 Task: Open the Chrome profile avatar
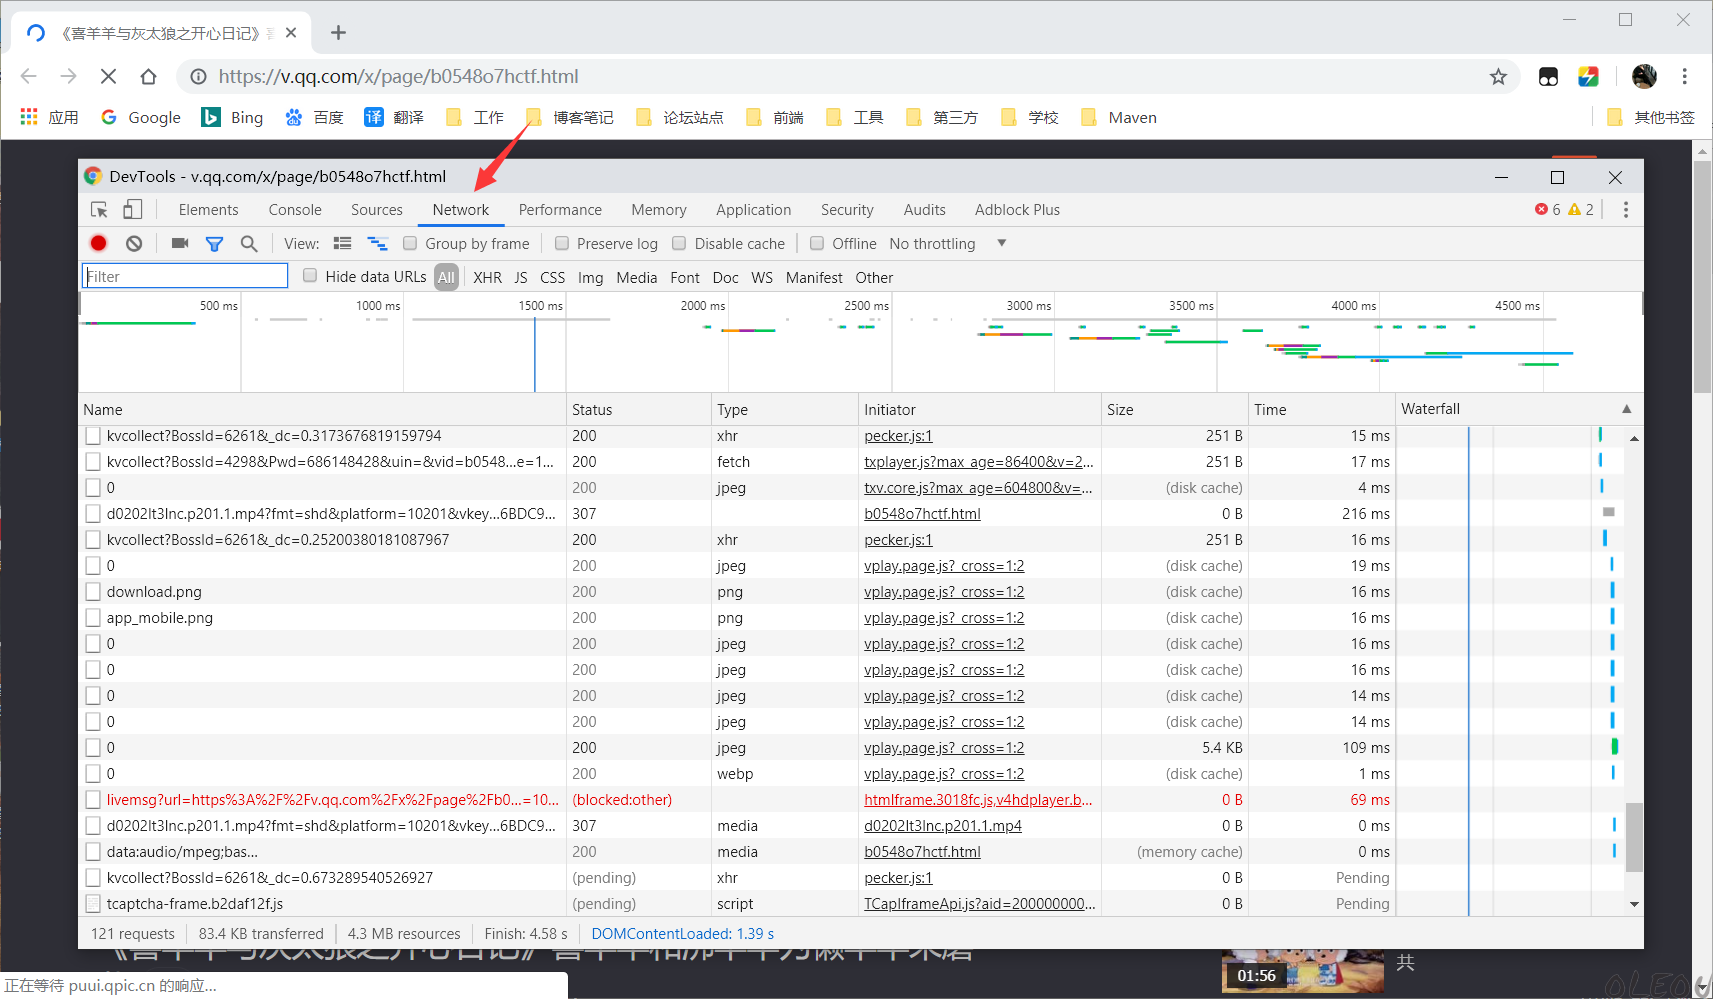click(1644, 76)
